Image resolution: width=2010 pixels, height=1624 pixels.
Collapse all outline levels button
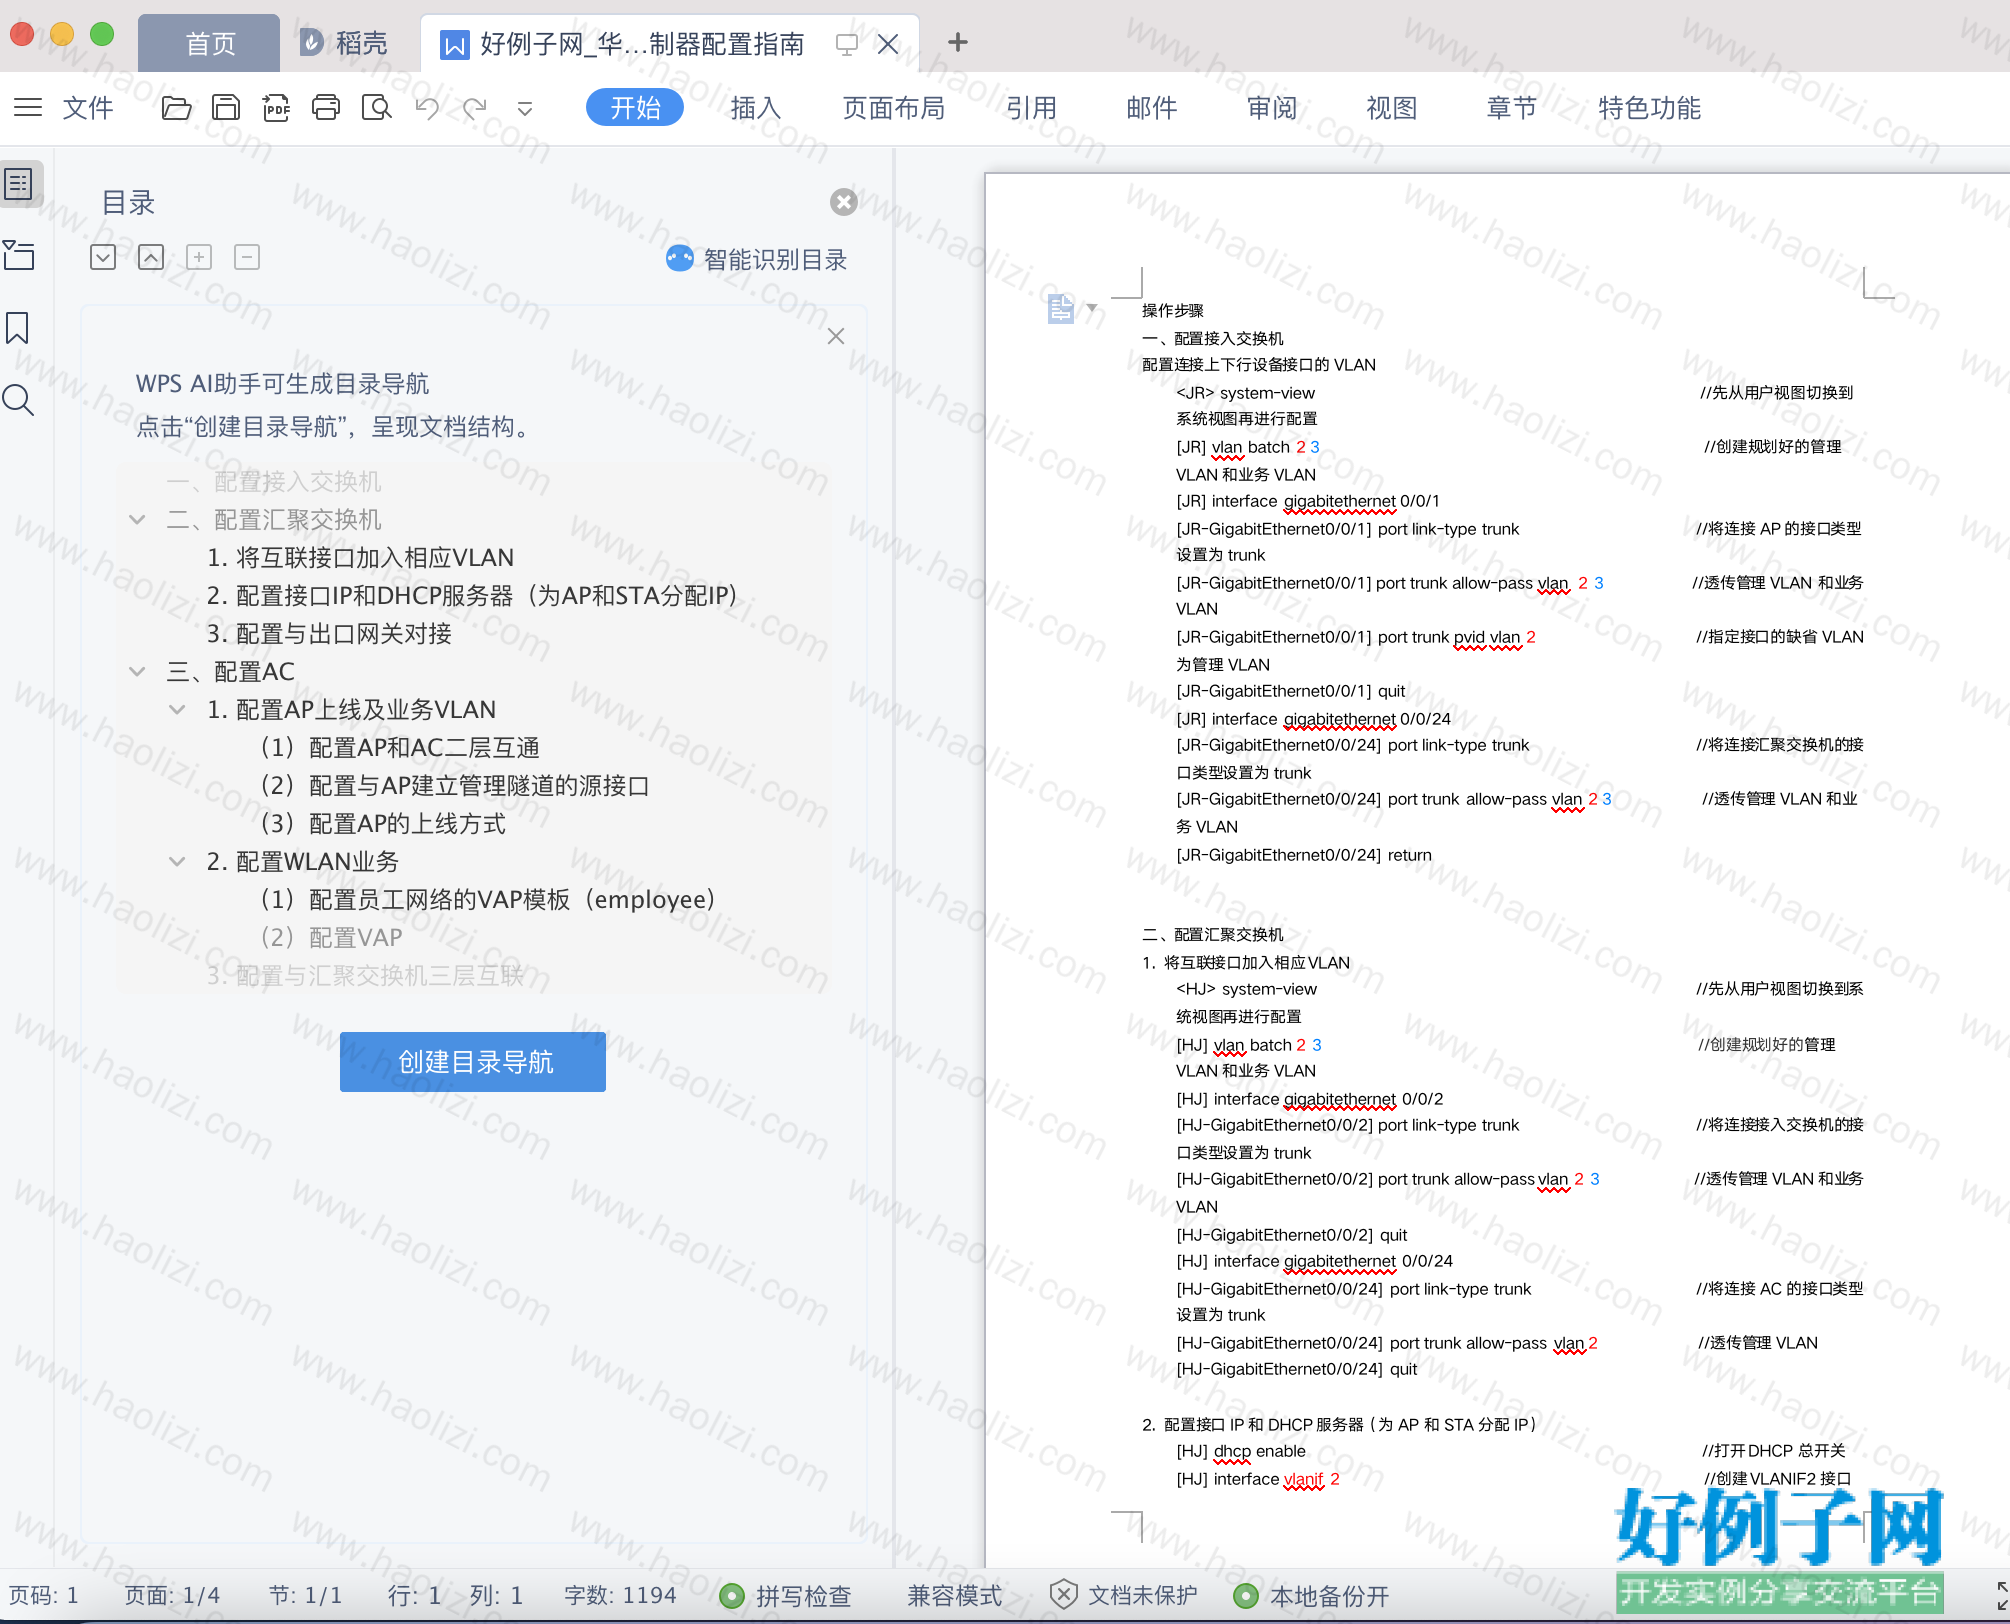click(151, 257)
